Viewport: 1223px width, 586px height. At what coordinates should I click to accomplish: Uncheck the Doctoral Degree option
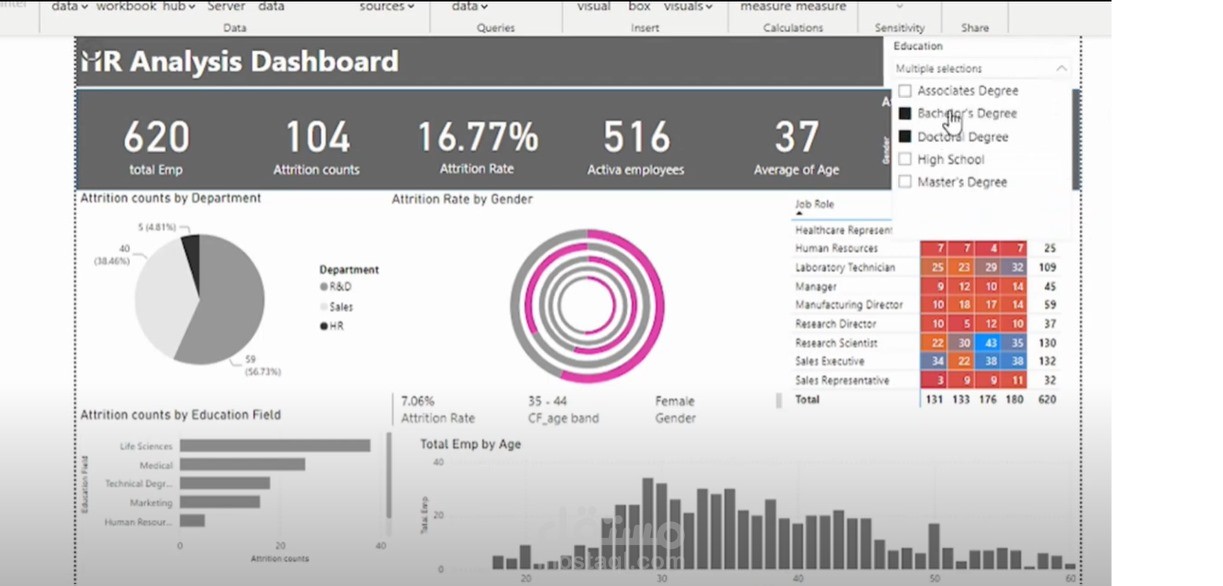pos(905,137)
